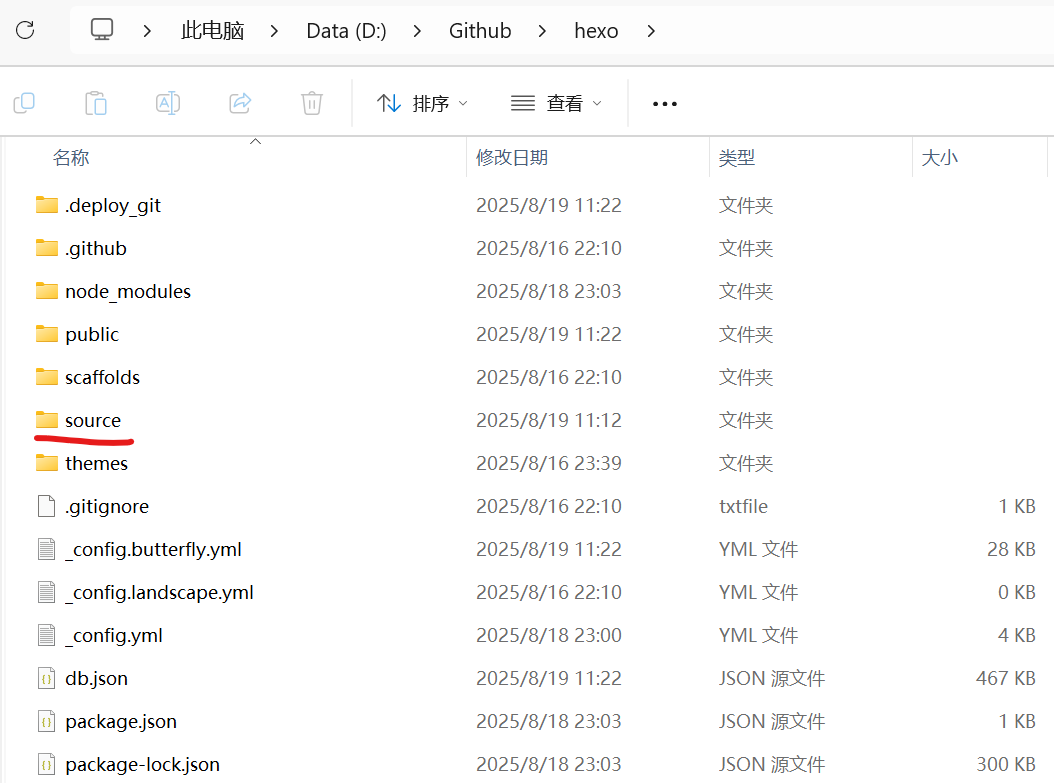Select the _config.butterfly.yml file
Screen dimensions: 1054x783
point(153,549)
